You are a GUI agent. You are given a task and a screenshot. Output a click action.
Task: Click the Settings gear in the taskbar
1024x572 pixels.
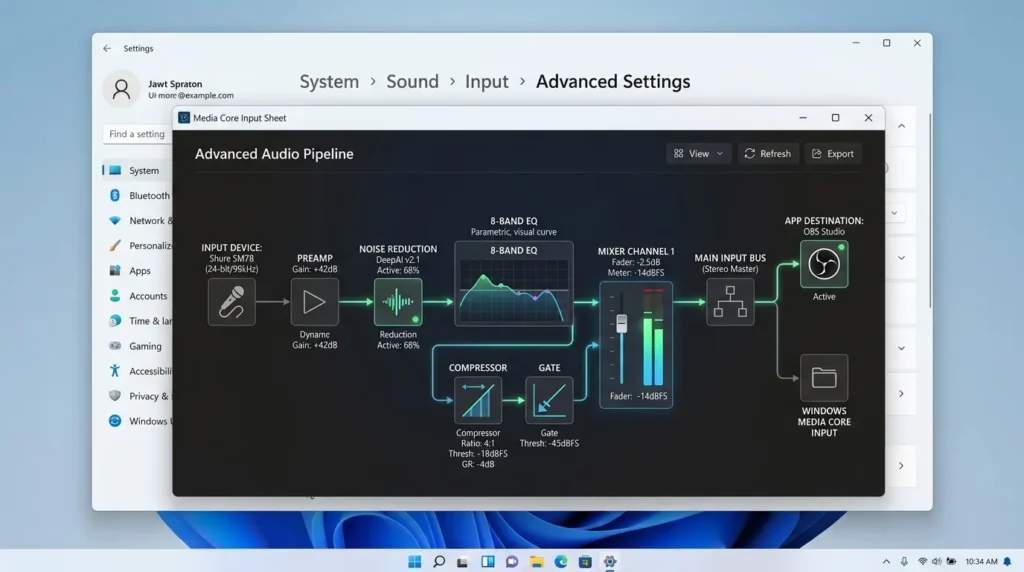609,562
